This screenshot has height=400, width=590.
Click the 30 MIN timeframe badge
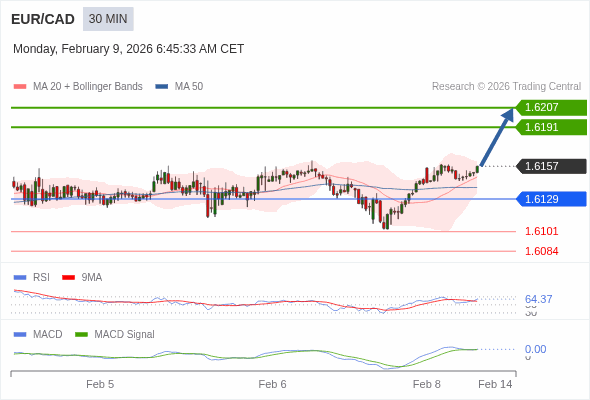(108, 19)
